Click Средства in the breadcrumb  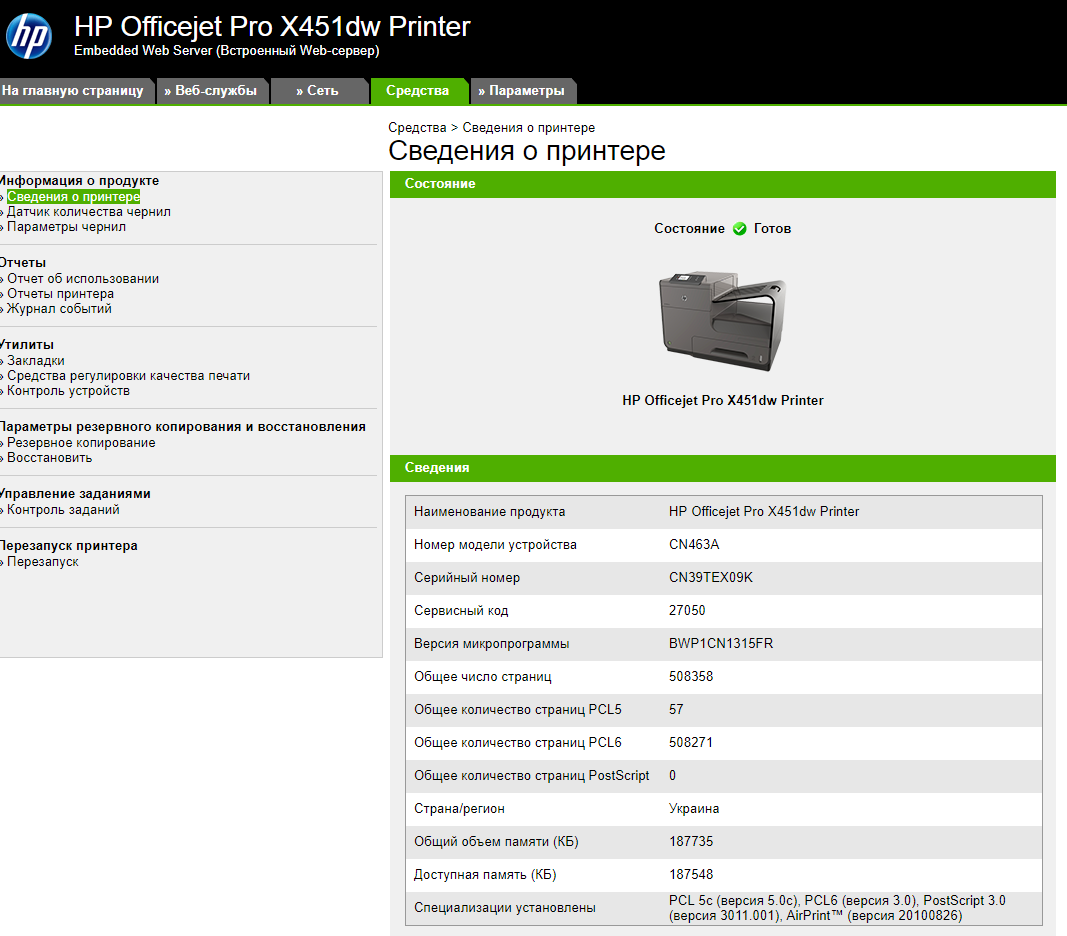coord(417,127)
